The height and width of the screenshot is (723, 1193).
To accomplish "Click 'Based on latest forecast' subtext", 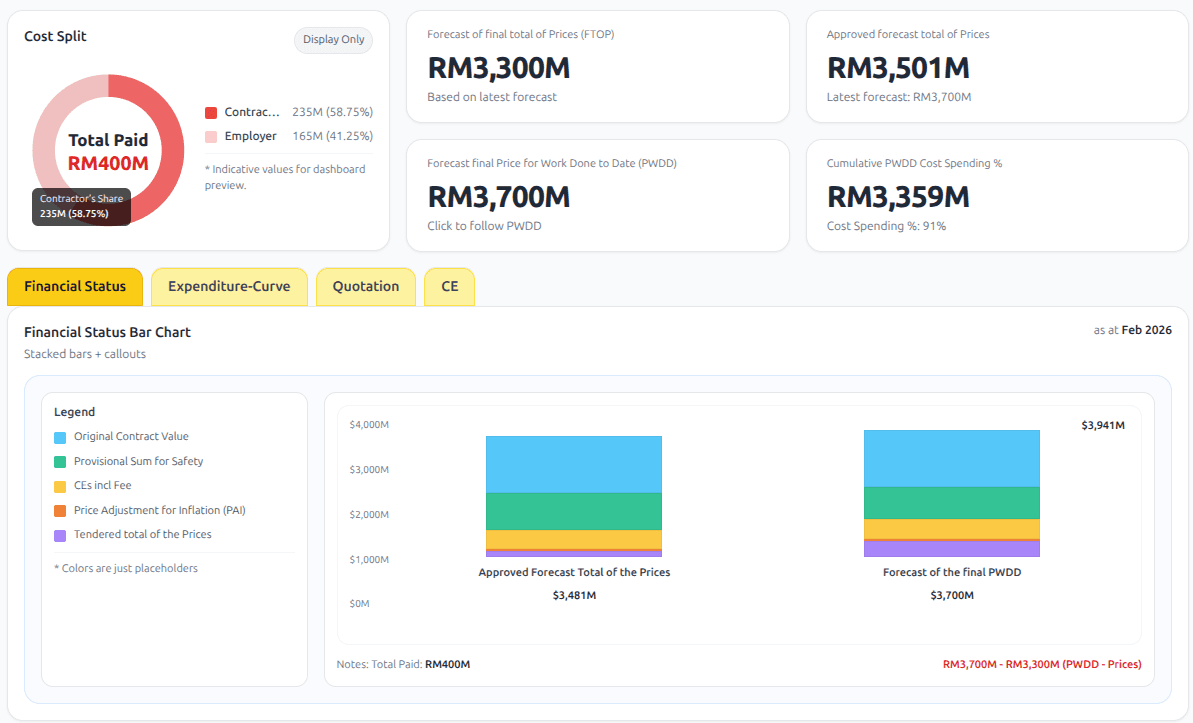I will (x=492, y=97).
